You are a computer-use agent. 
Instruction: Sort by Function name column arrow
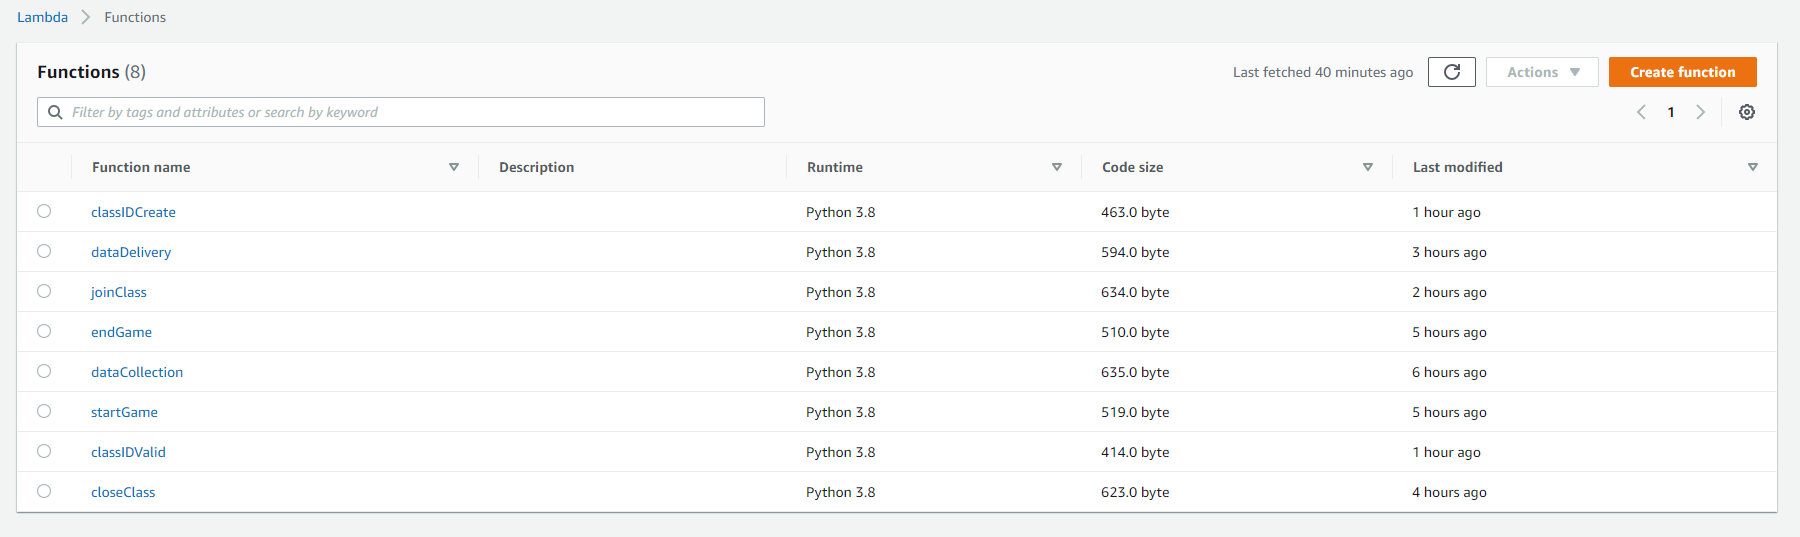[x=454, y=167]
